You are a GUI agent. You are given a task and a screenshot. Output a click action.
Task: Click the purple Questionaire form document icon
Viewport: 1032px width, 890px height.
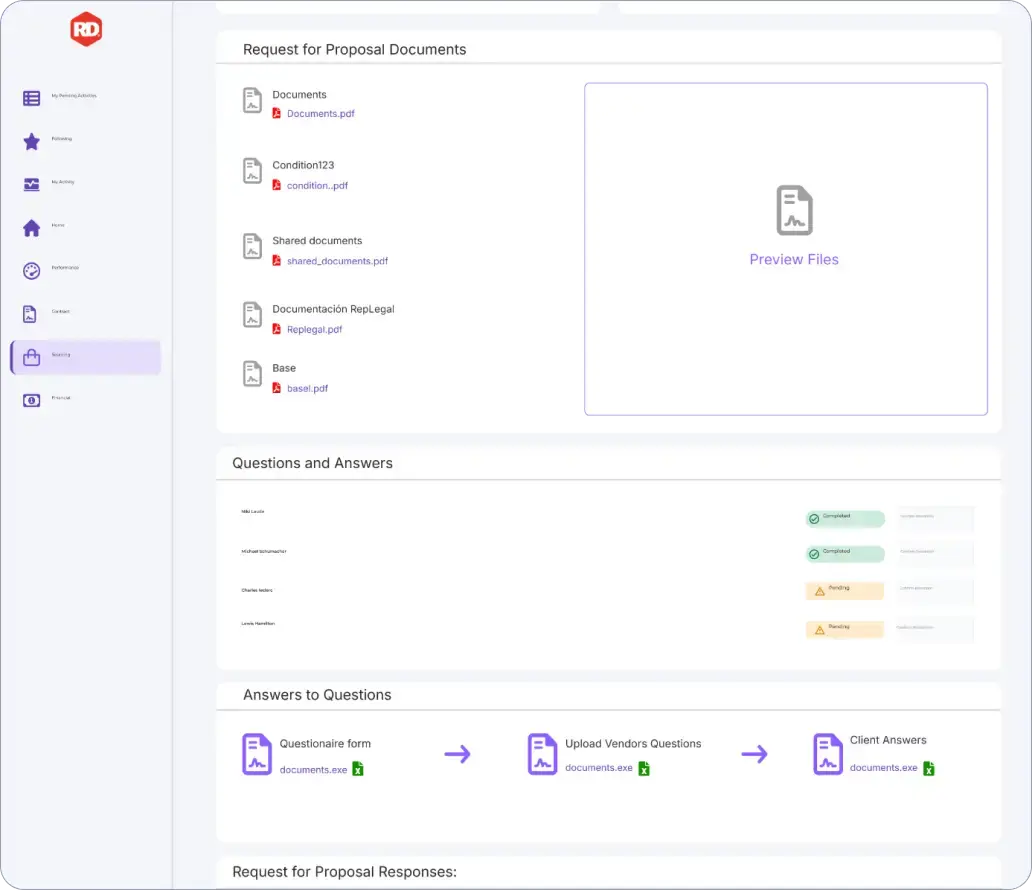click(257, 754)
